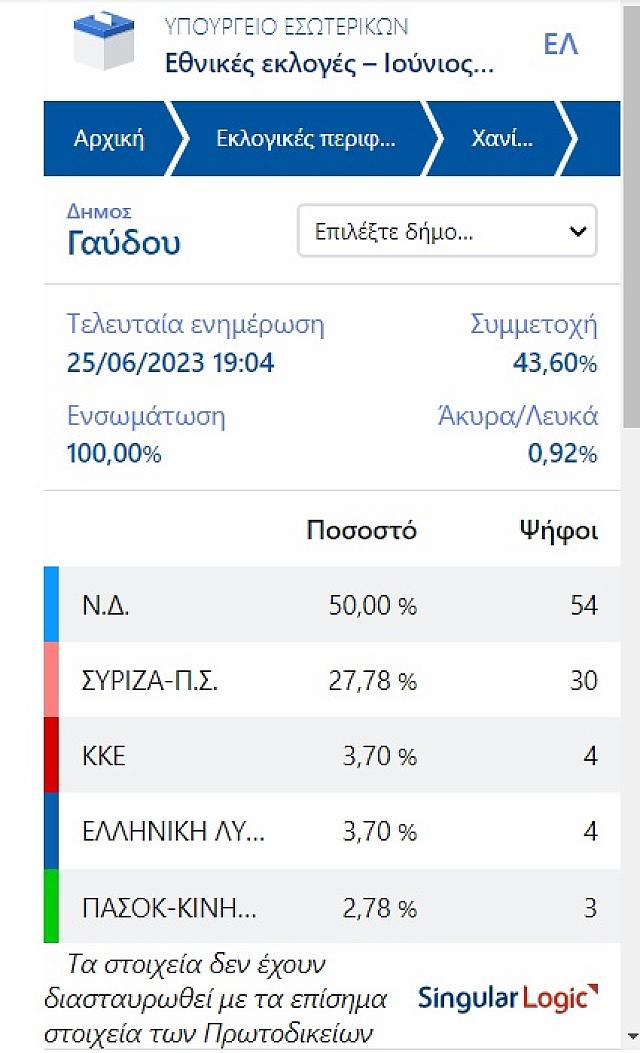Click the Συμμετοχή 43,60% value
Image resolution: width=640 pixels, height=1053 pixels.
pyautogui.click(x=555, y=364)
